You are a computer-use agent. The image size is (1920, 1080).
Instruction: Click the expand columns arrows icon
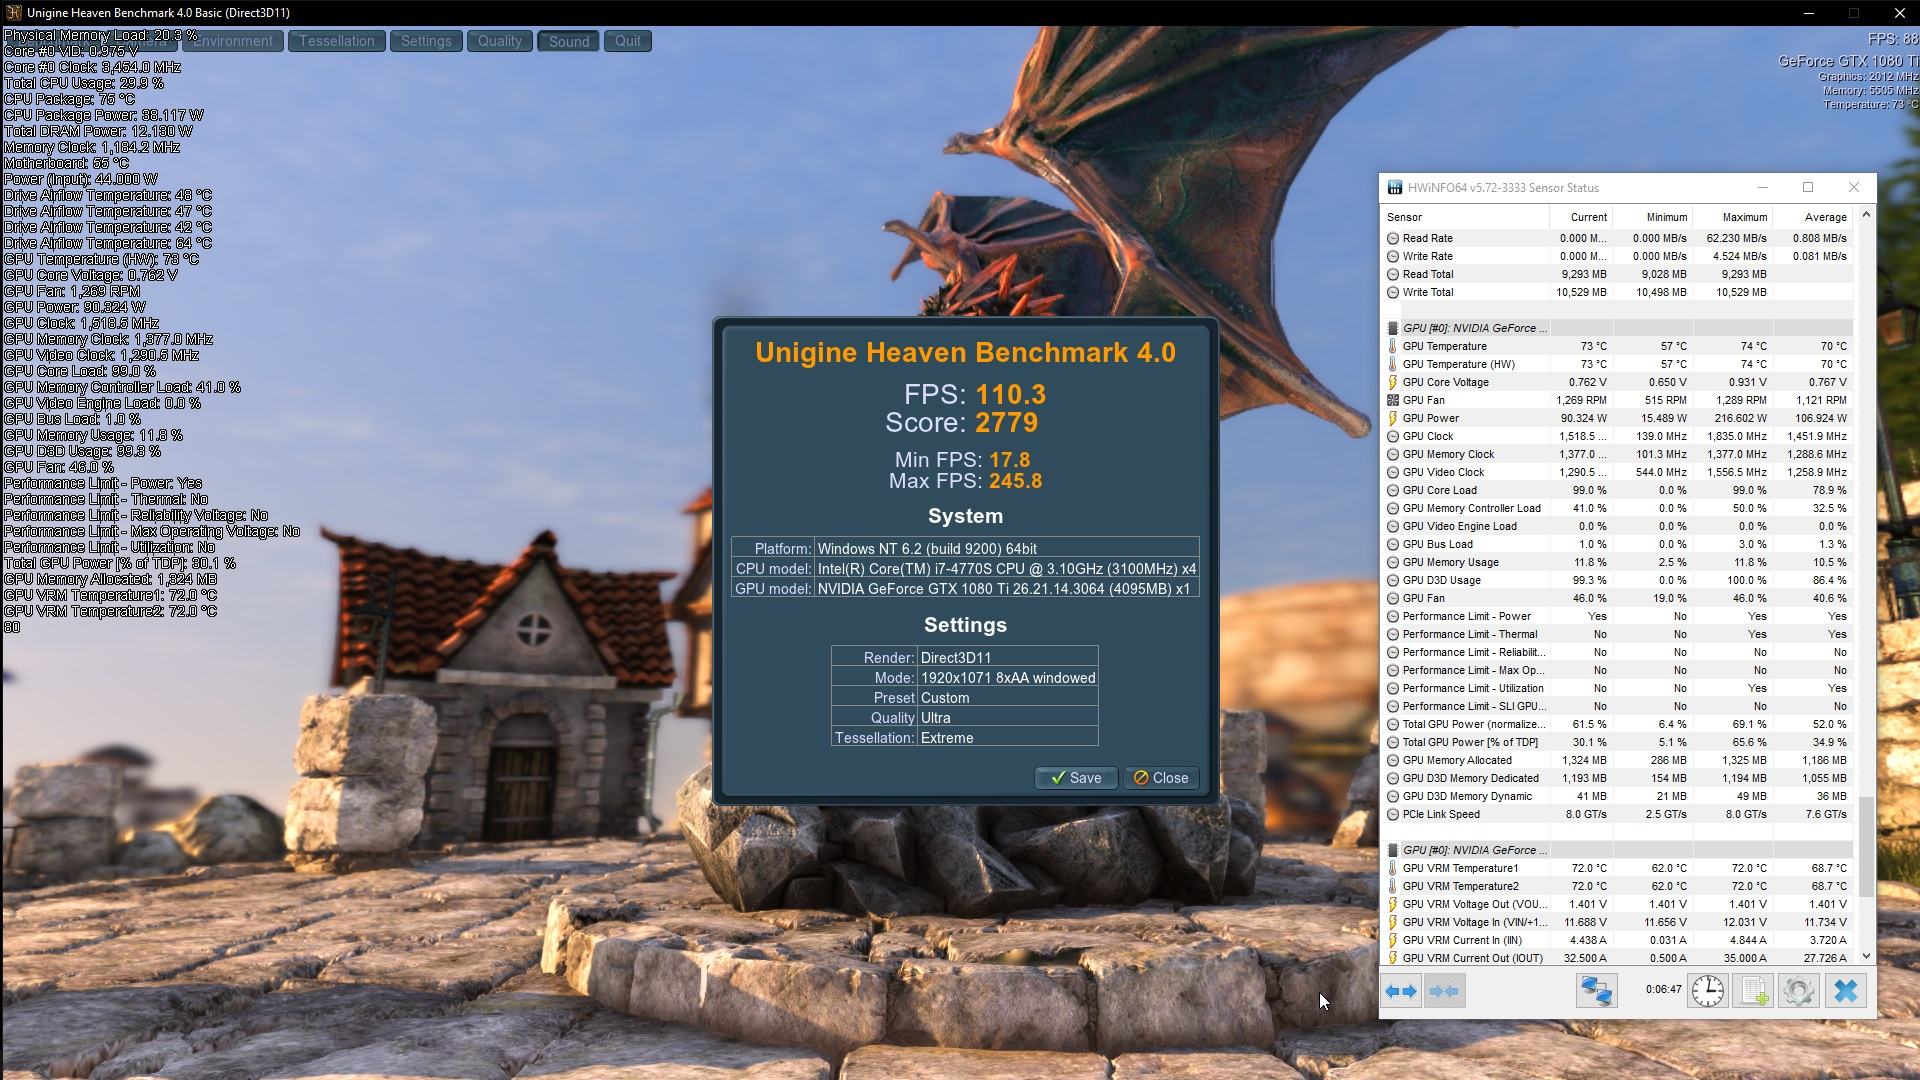coord(1401,991)
